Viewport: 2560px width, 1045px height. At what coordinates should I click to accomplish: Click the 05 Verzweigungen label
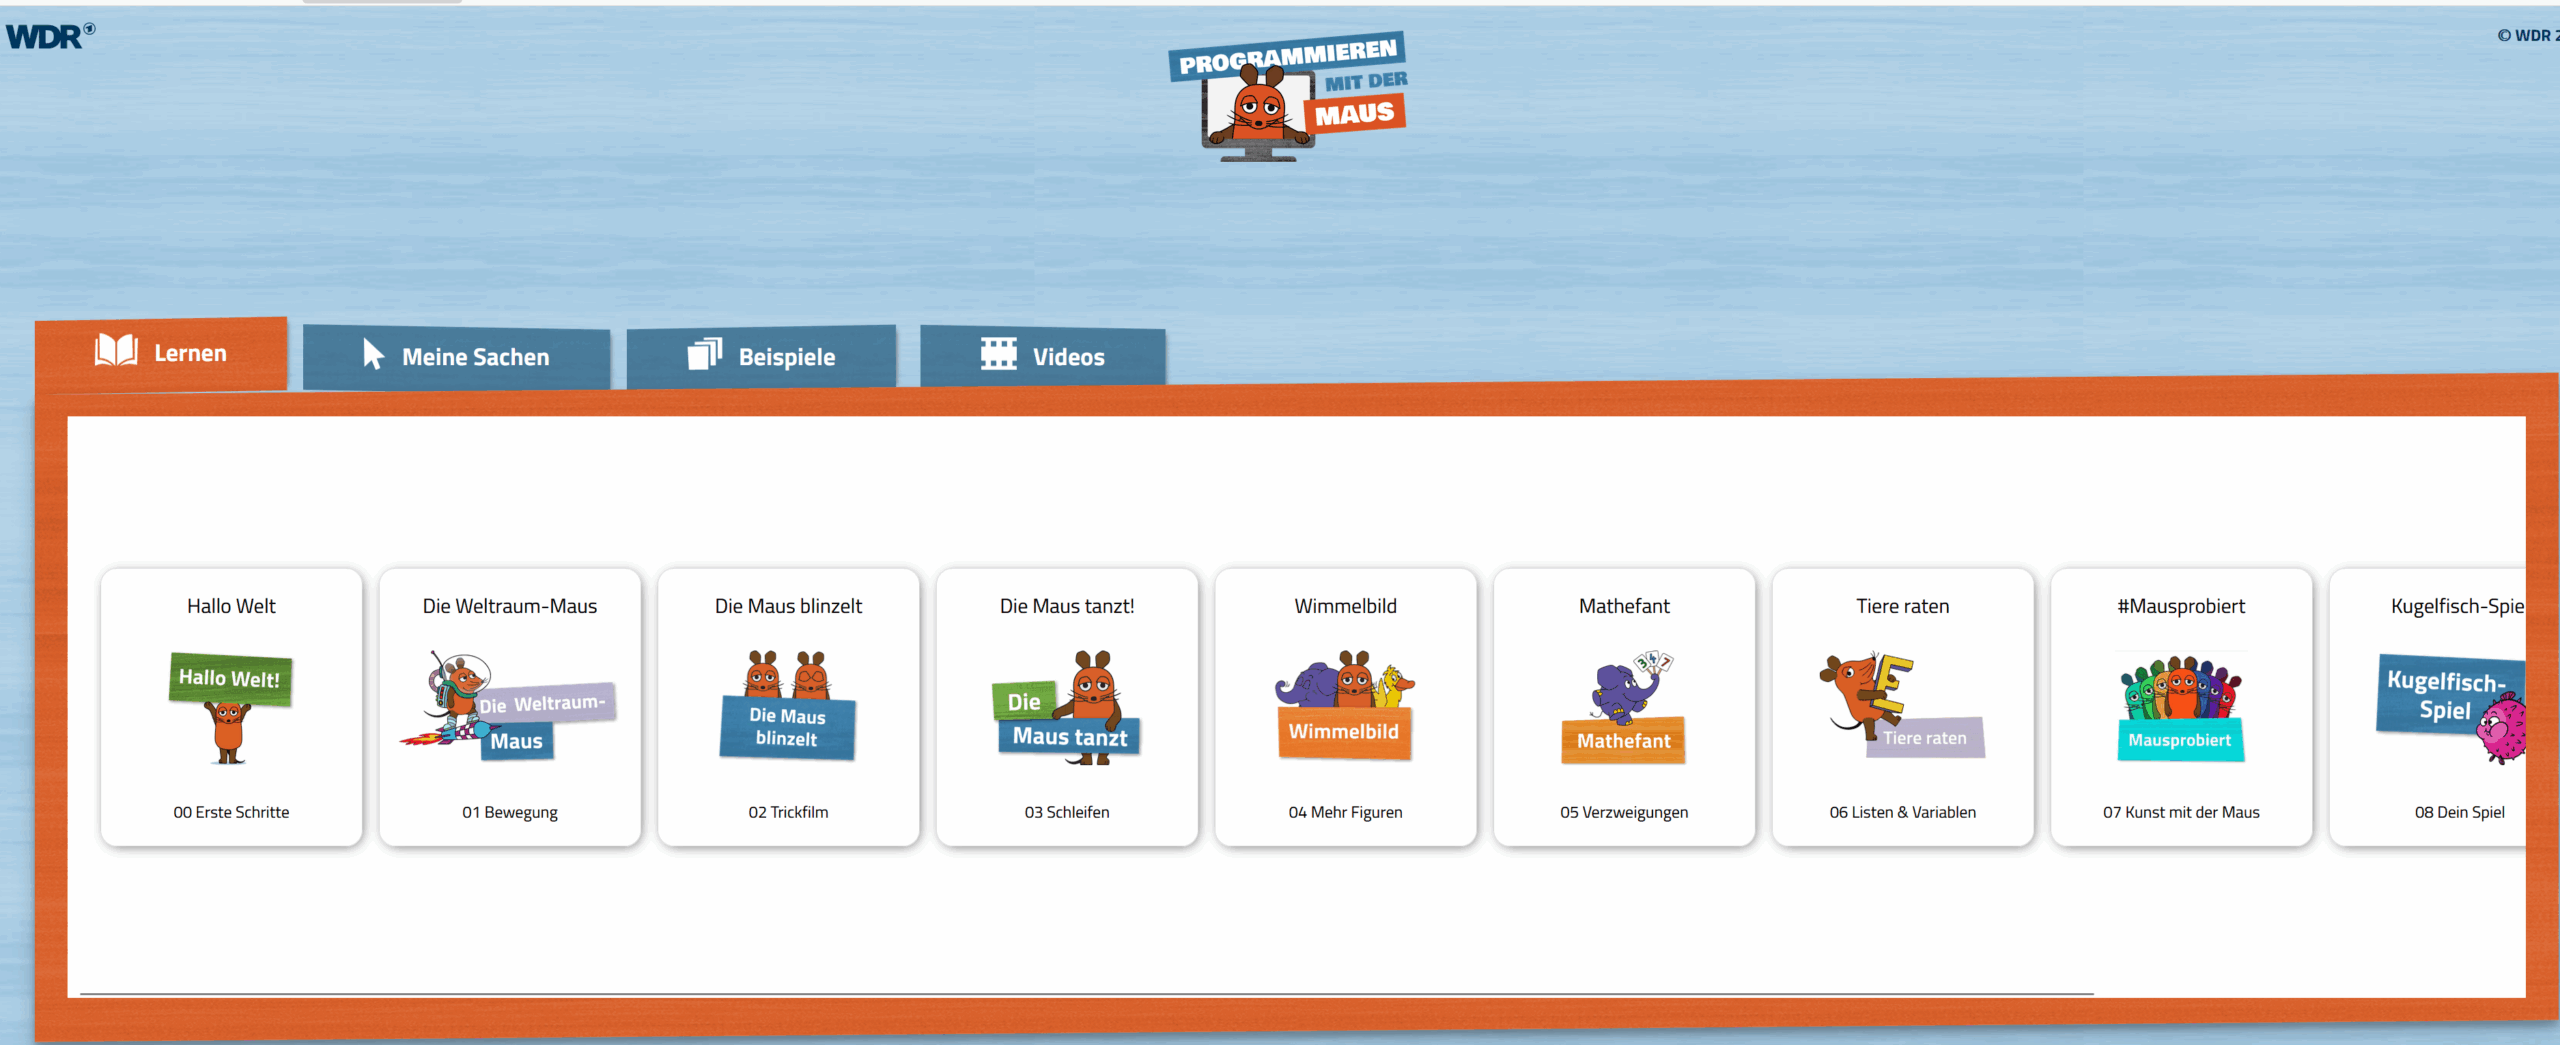(x=1624, y=812)
